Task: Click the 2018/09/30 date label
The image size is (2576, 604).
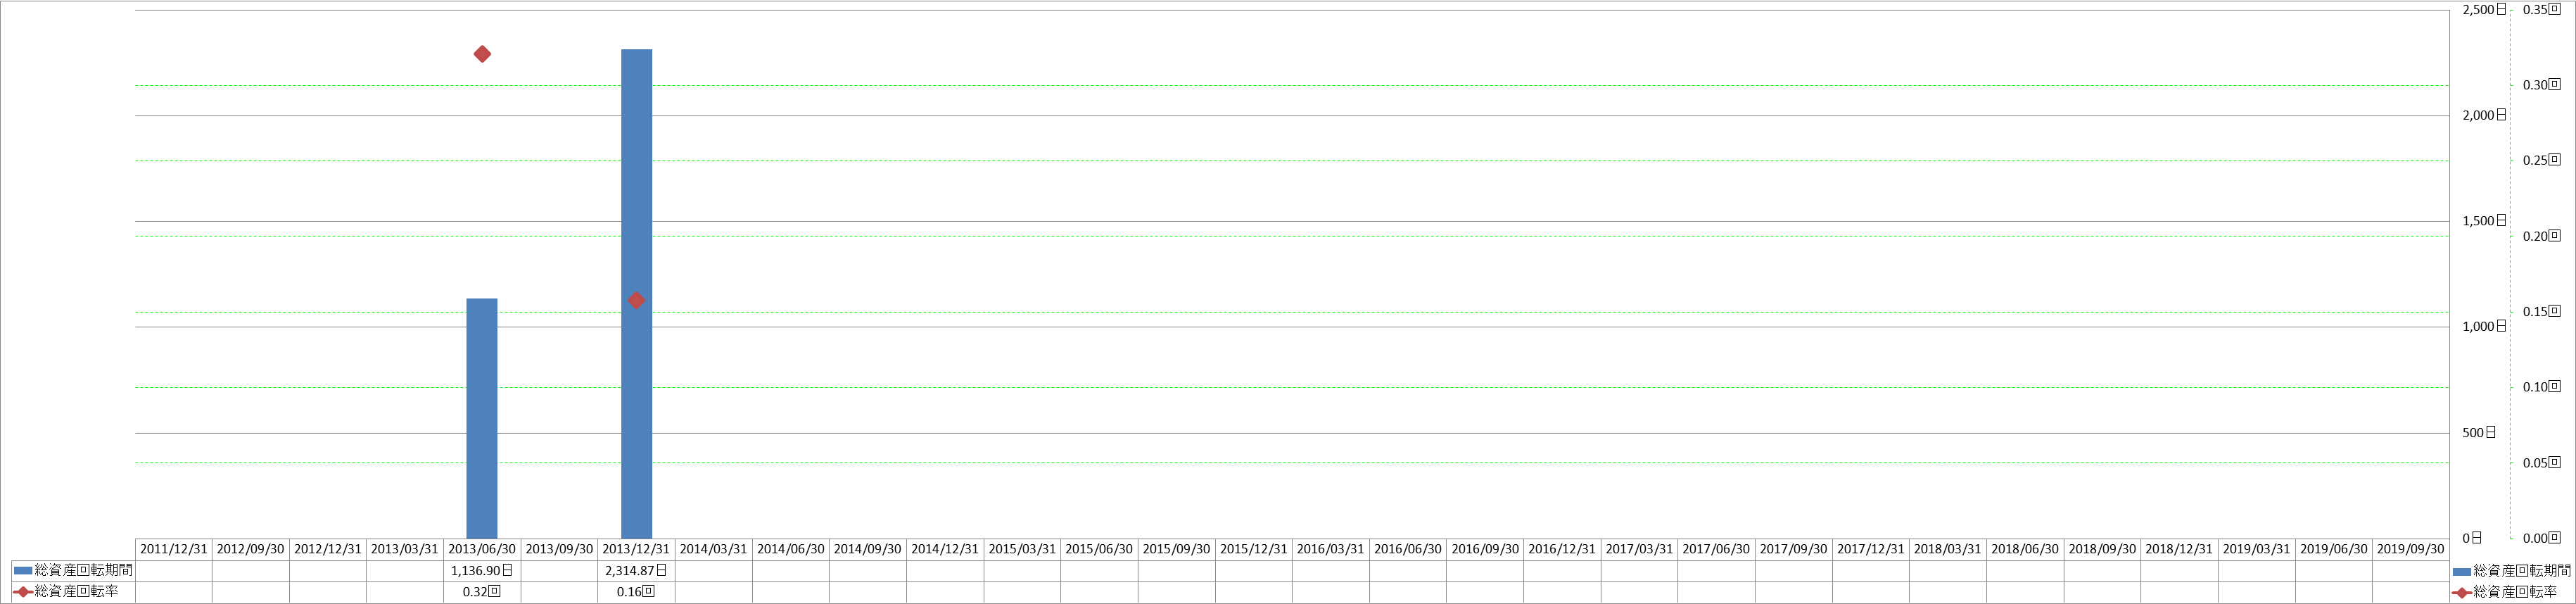Action: [2102, 549]
